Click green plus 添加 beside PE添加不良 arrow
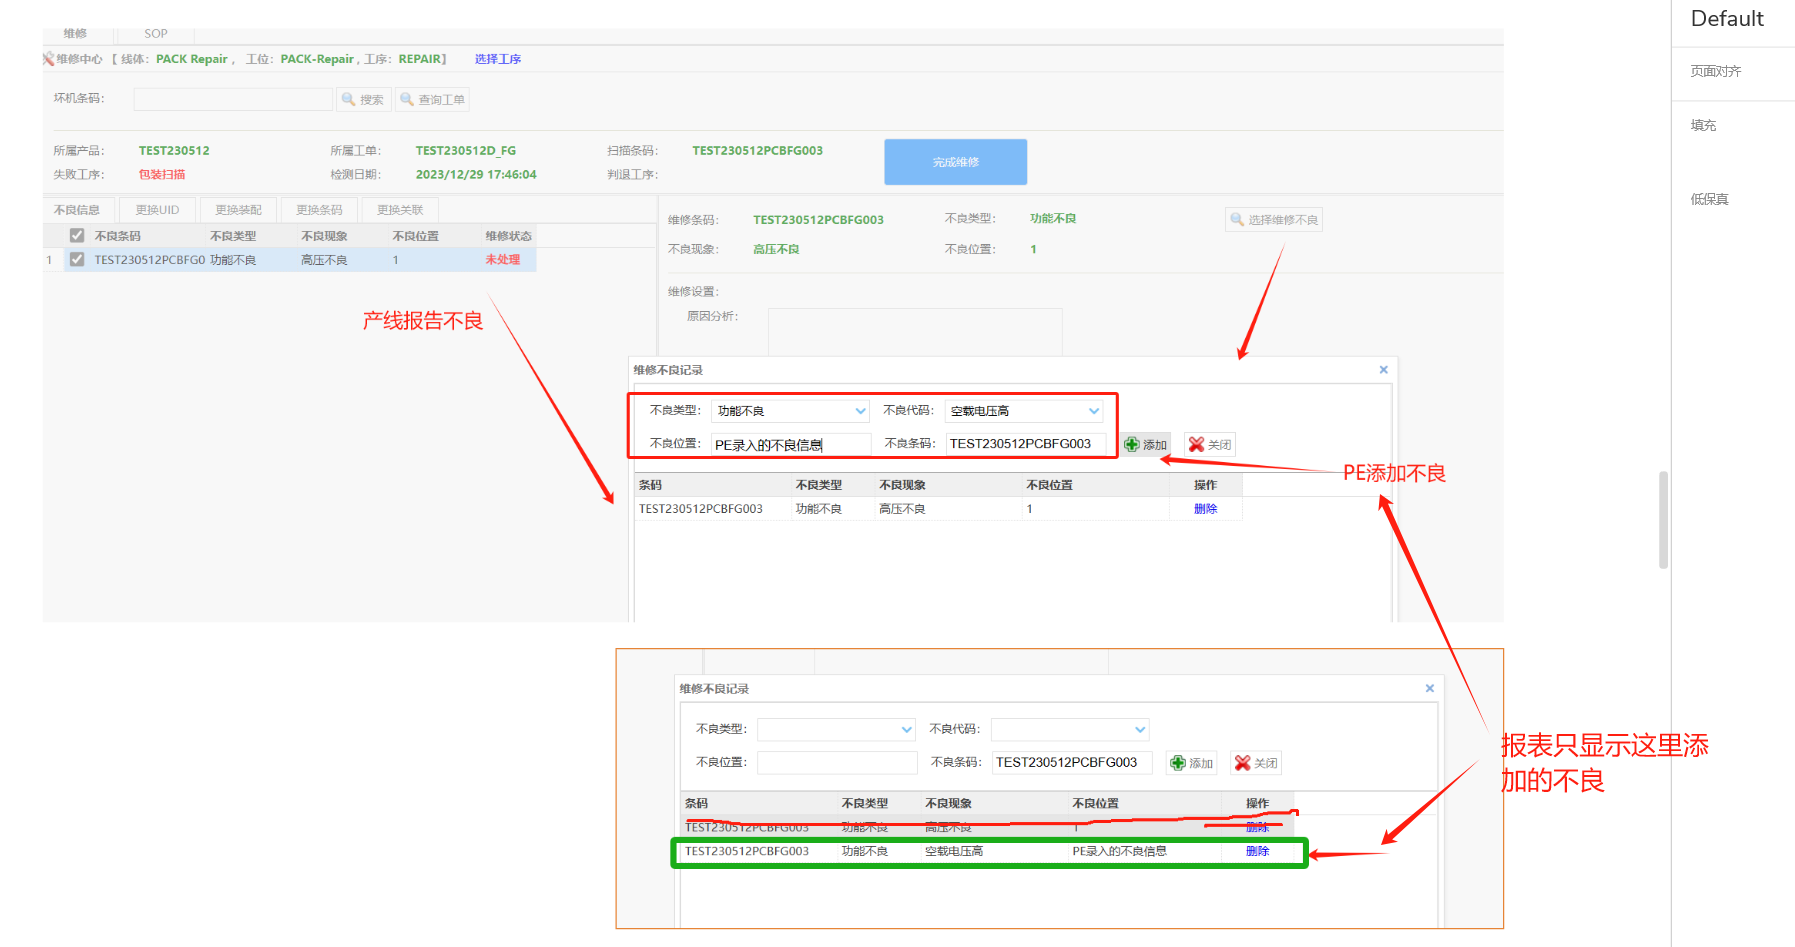The height and width of the screenshot is (947, 1795). pyautogui.click(x=1132, y=445)
